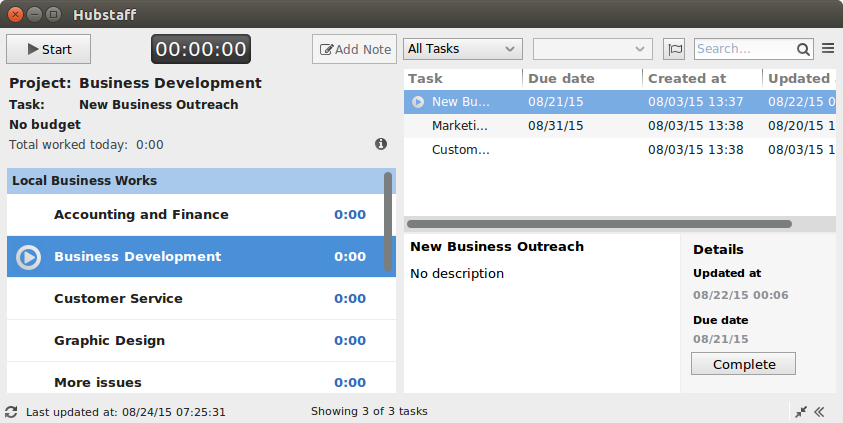843x423 pixels.
Task: Click the refresh sync icon in status bar
Action: point(11,412)
